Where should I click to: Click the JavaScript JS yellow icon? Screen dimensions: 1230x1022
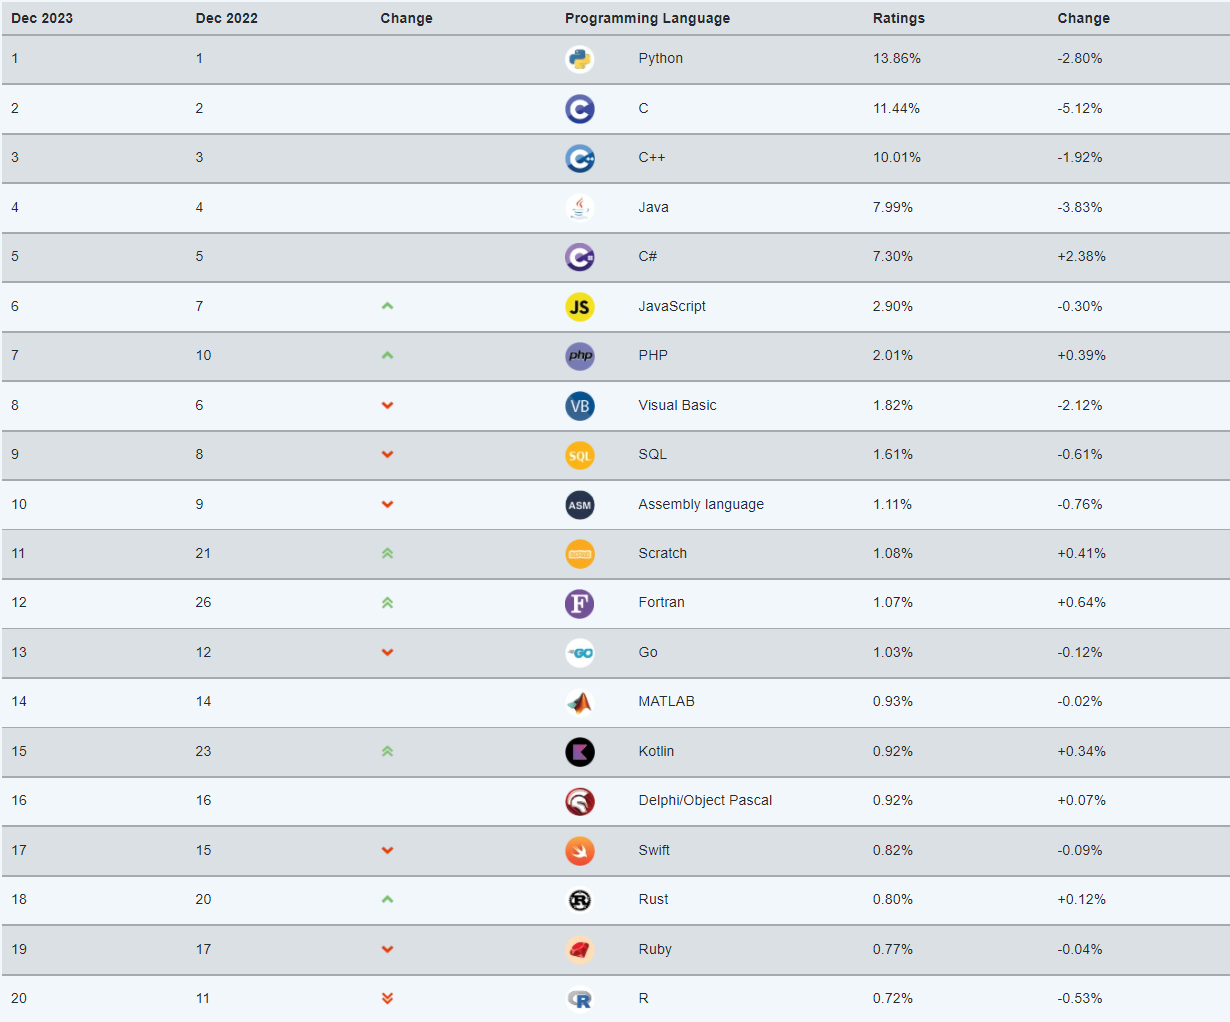[x=580, y=307]
